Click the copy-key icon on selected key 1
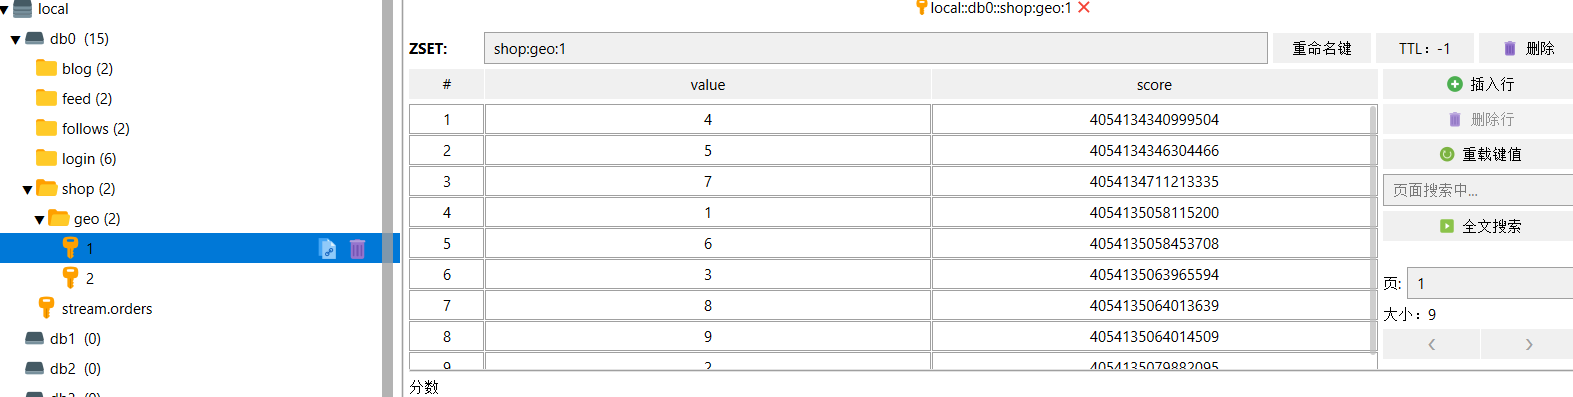This screenshot has height=397, width=1573. pos(327,248)
